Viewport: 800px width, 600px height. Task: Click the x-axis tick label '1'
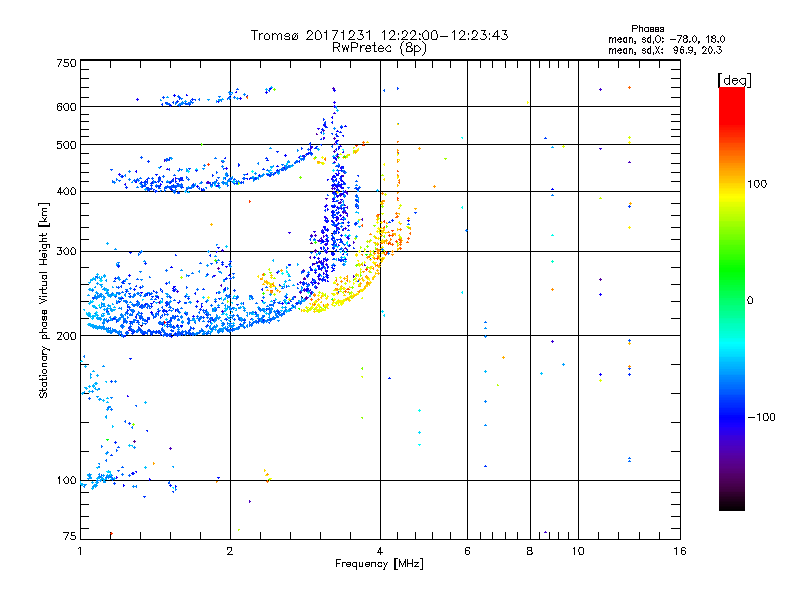pyautogui.click(x=80, y=551)
